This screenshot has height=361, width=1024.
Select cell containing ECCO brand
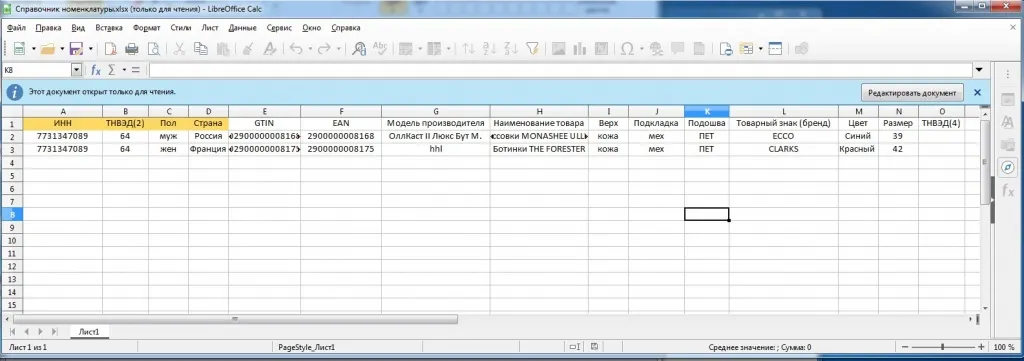tap(784, 136)
